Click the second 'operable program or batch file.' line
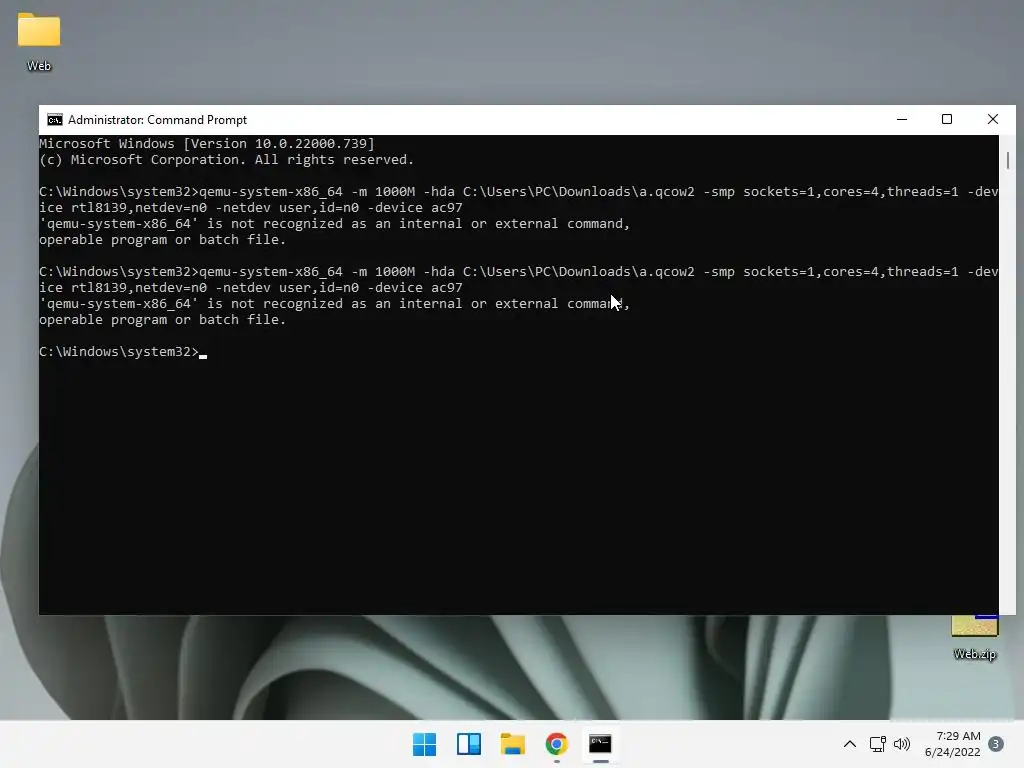The image size is (1024, 768). pyautogui.click(x=163, y=320)
